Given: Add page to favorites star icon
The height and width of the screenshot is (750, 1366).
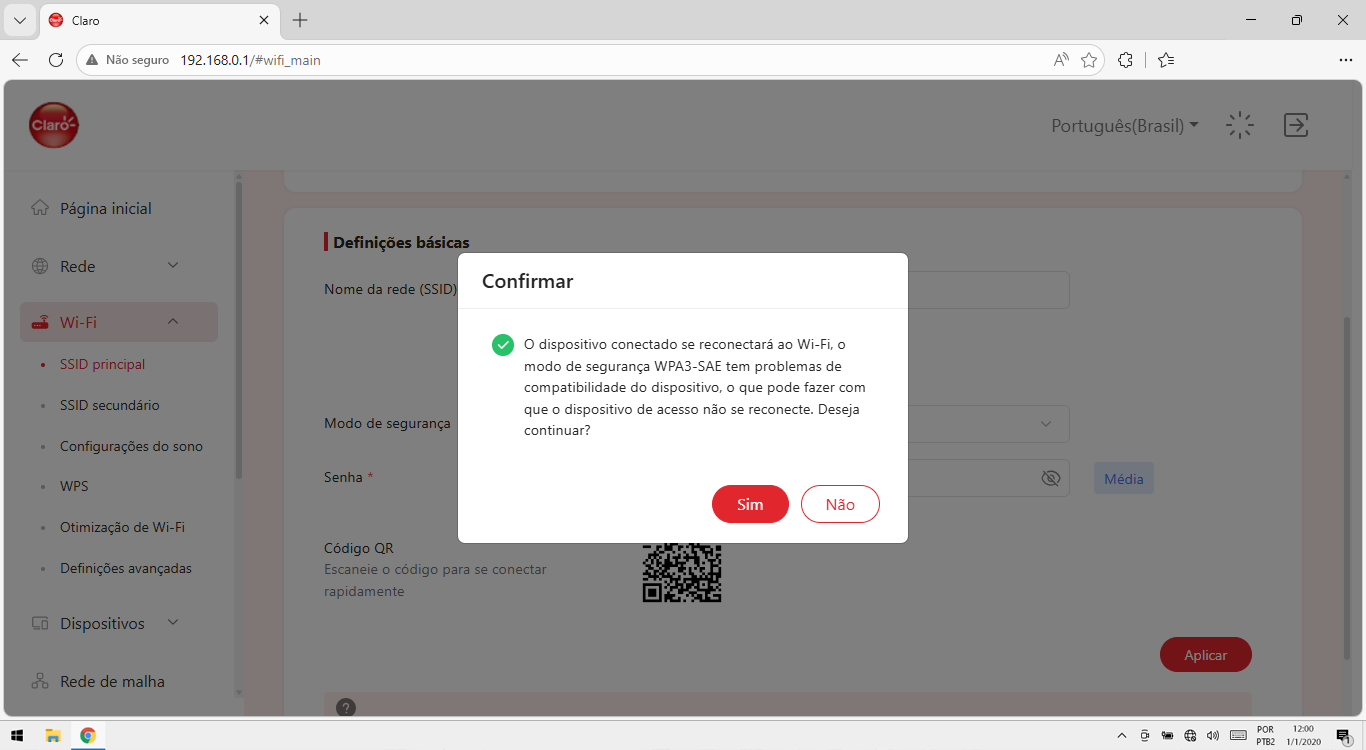Looking at the screenshot, I should (x=1089, y=60).
